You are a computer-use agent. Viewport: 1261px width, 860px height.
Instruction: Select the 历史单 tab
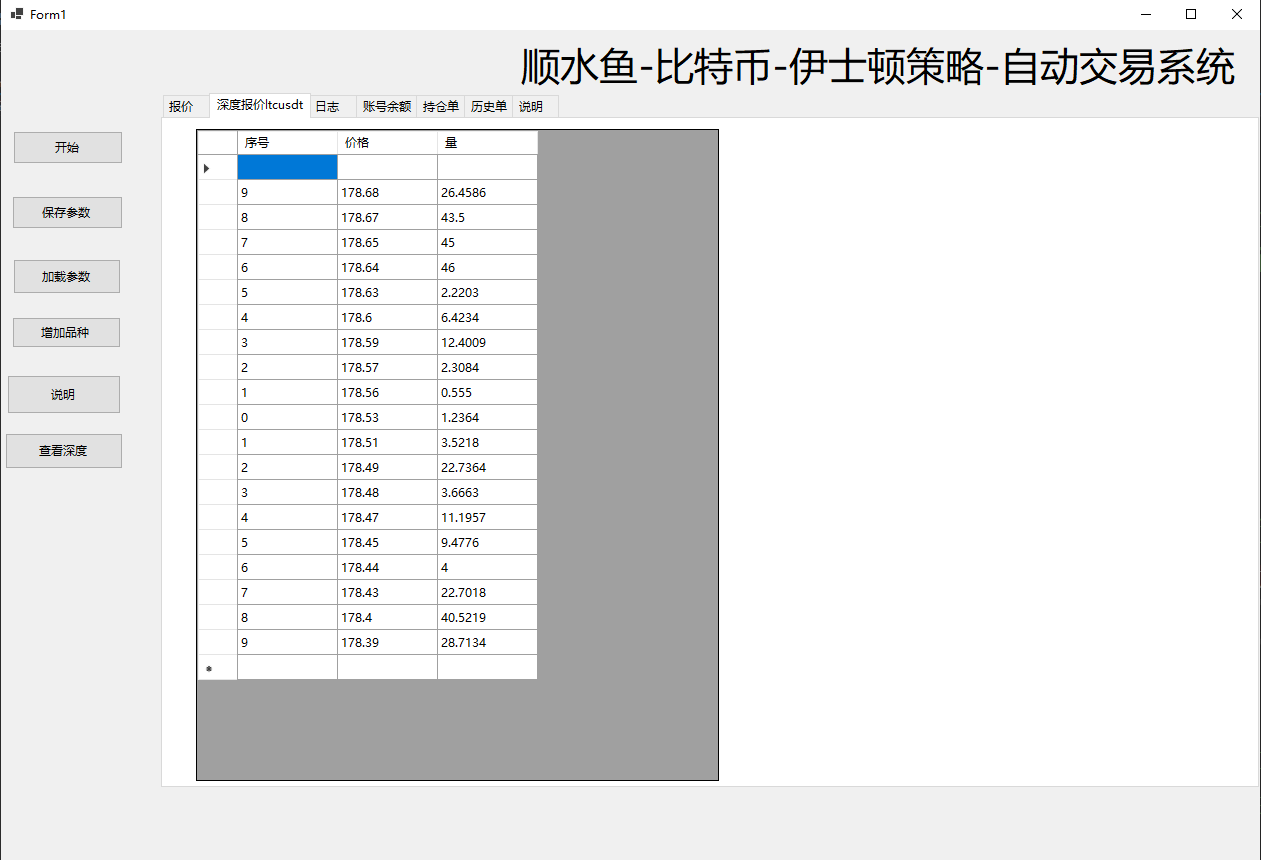pyautogui.click(x=489, y=106)
